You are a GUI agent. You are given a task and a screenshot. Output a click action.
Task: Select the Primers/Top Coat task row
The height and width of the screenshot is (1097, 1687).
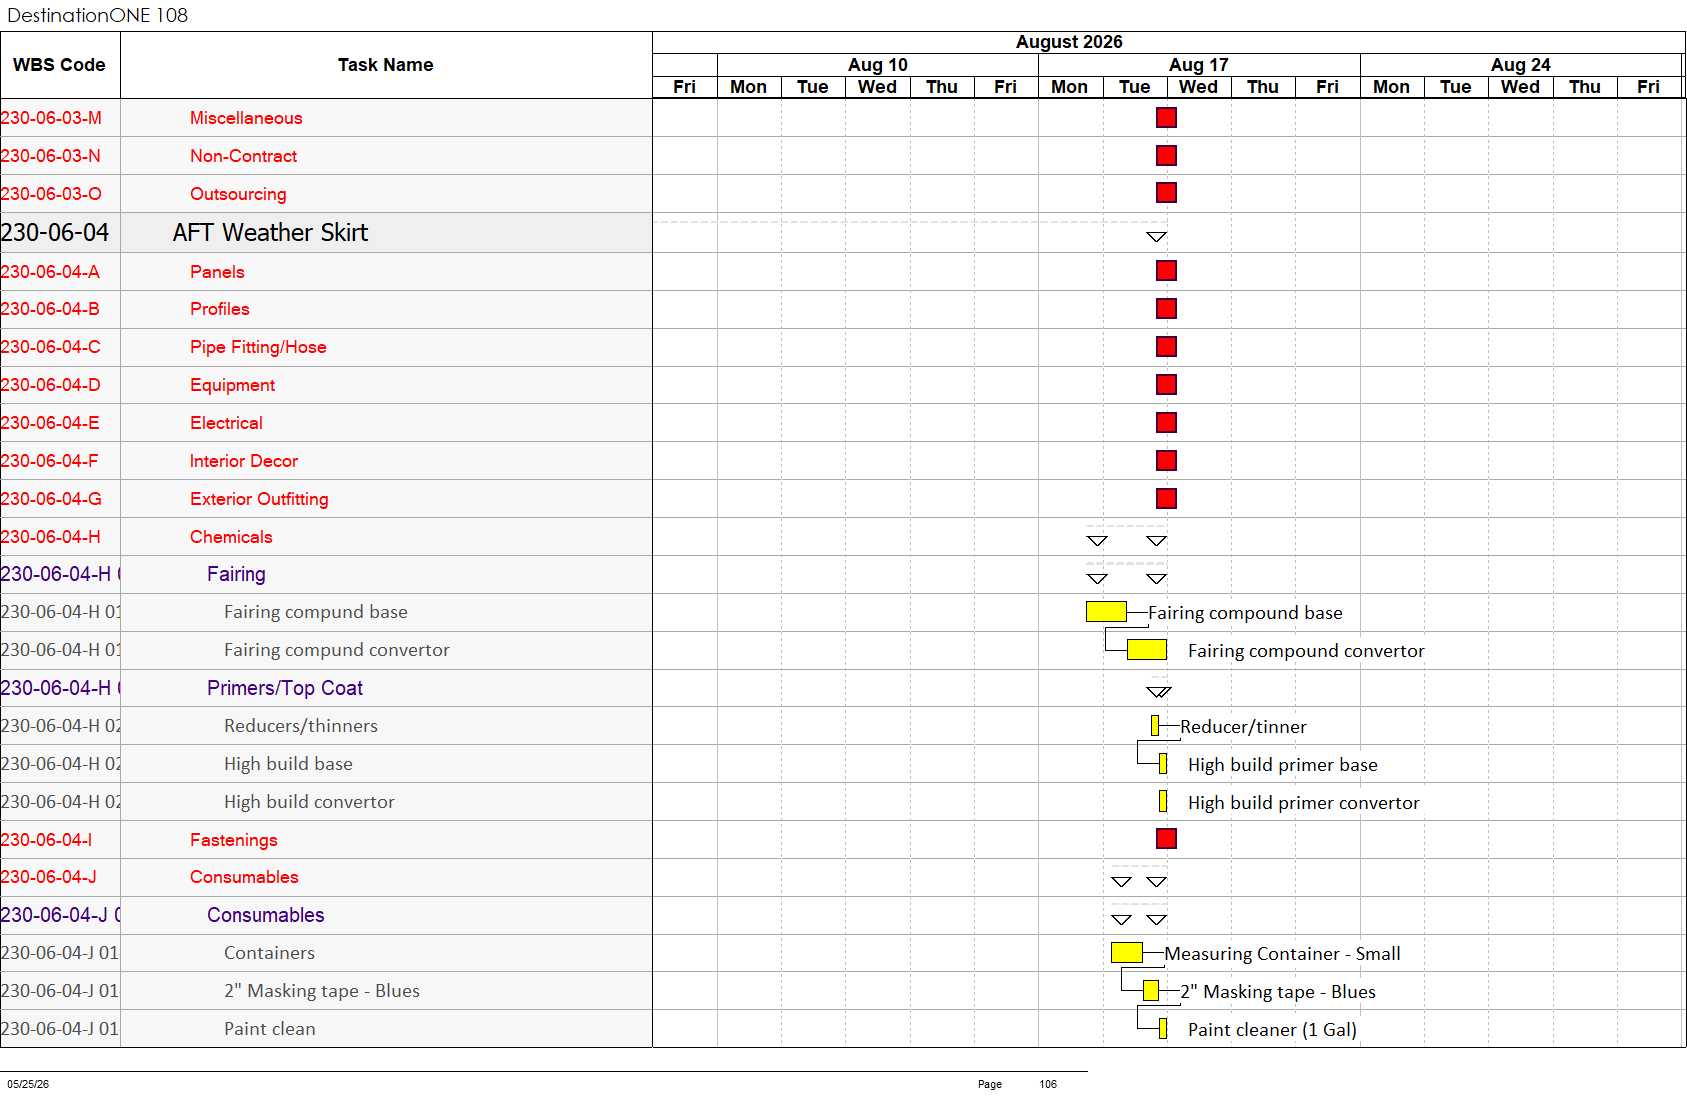tap(326, 688)
